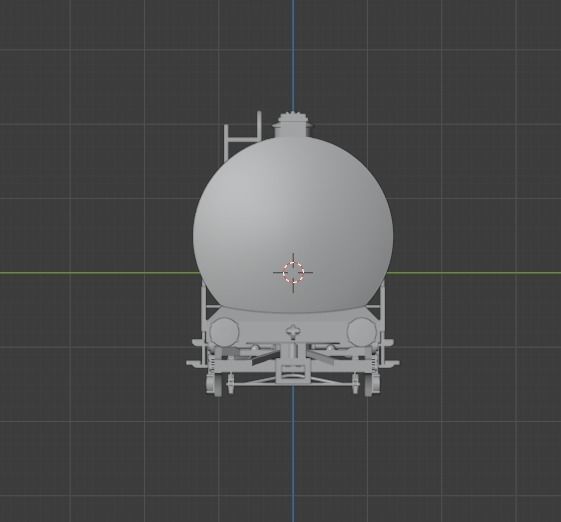561x522 pixels.
Task: Select the left wheel of the wagon
Action: pyautogui.click(x=214, y=384)
